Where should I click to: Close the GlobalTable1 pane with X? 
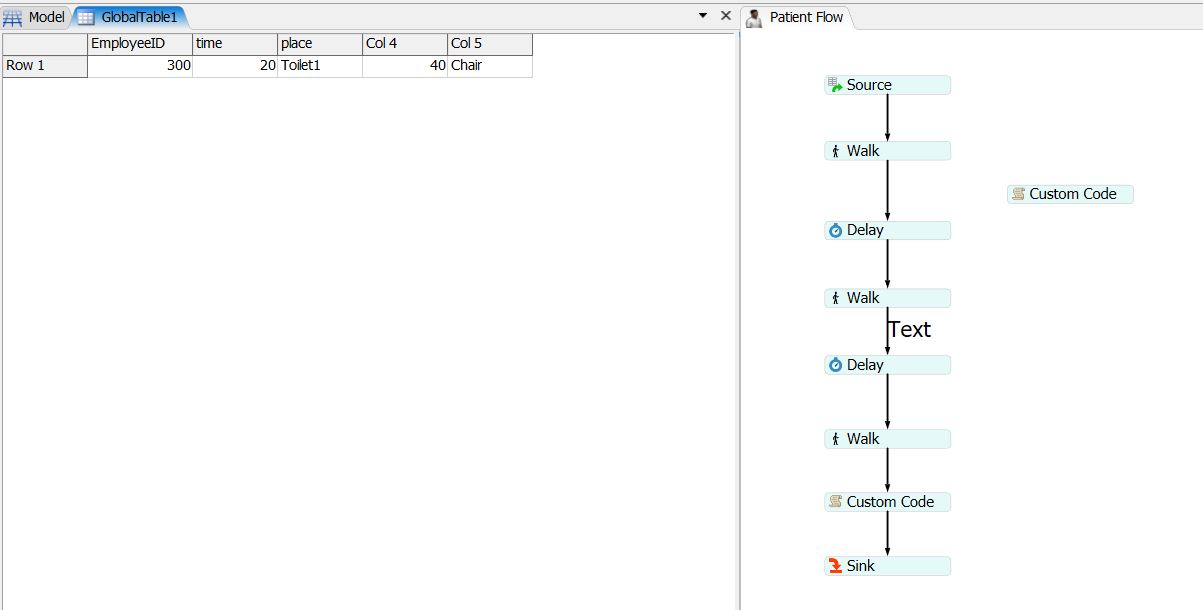pos(726,16)
